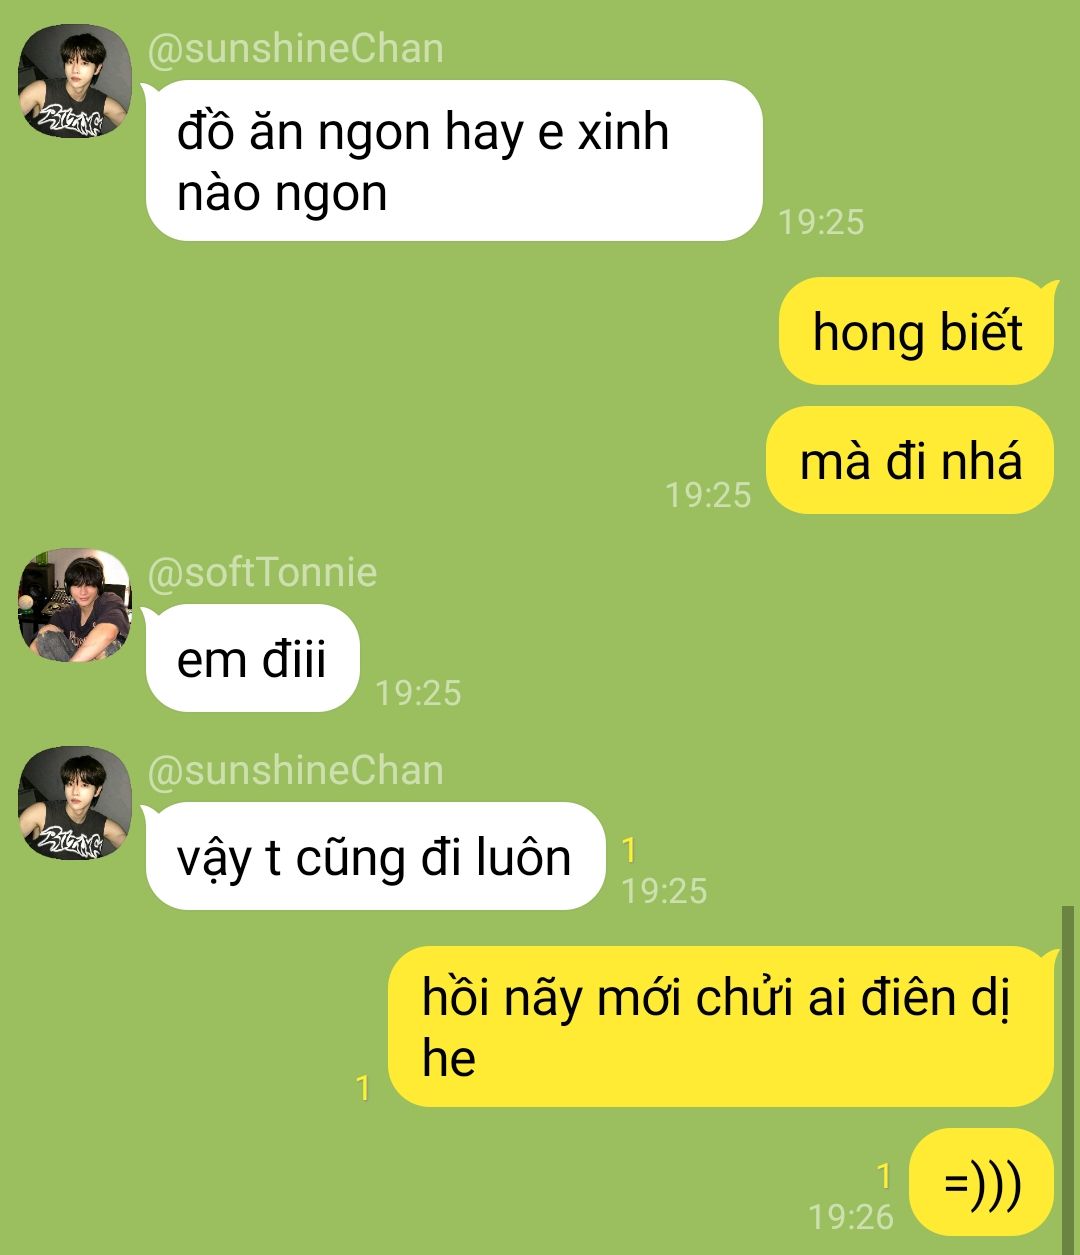Click the read count '1' next to '=)))'

coord(884,1176)
